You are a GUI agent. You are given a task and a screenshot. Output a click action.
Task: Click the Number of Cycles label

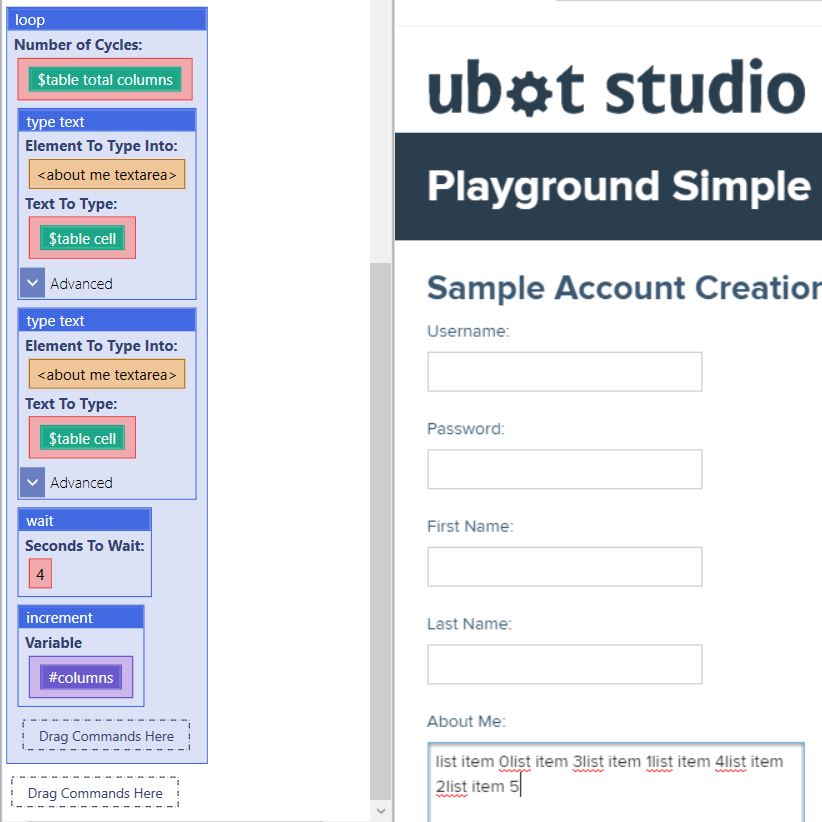pos(78,45)
